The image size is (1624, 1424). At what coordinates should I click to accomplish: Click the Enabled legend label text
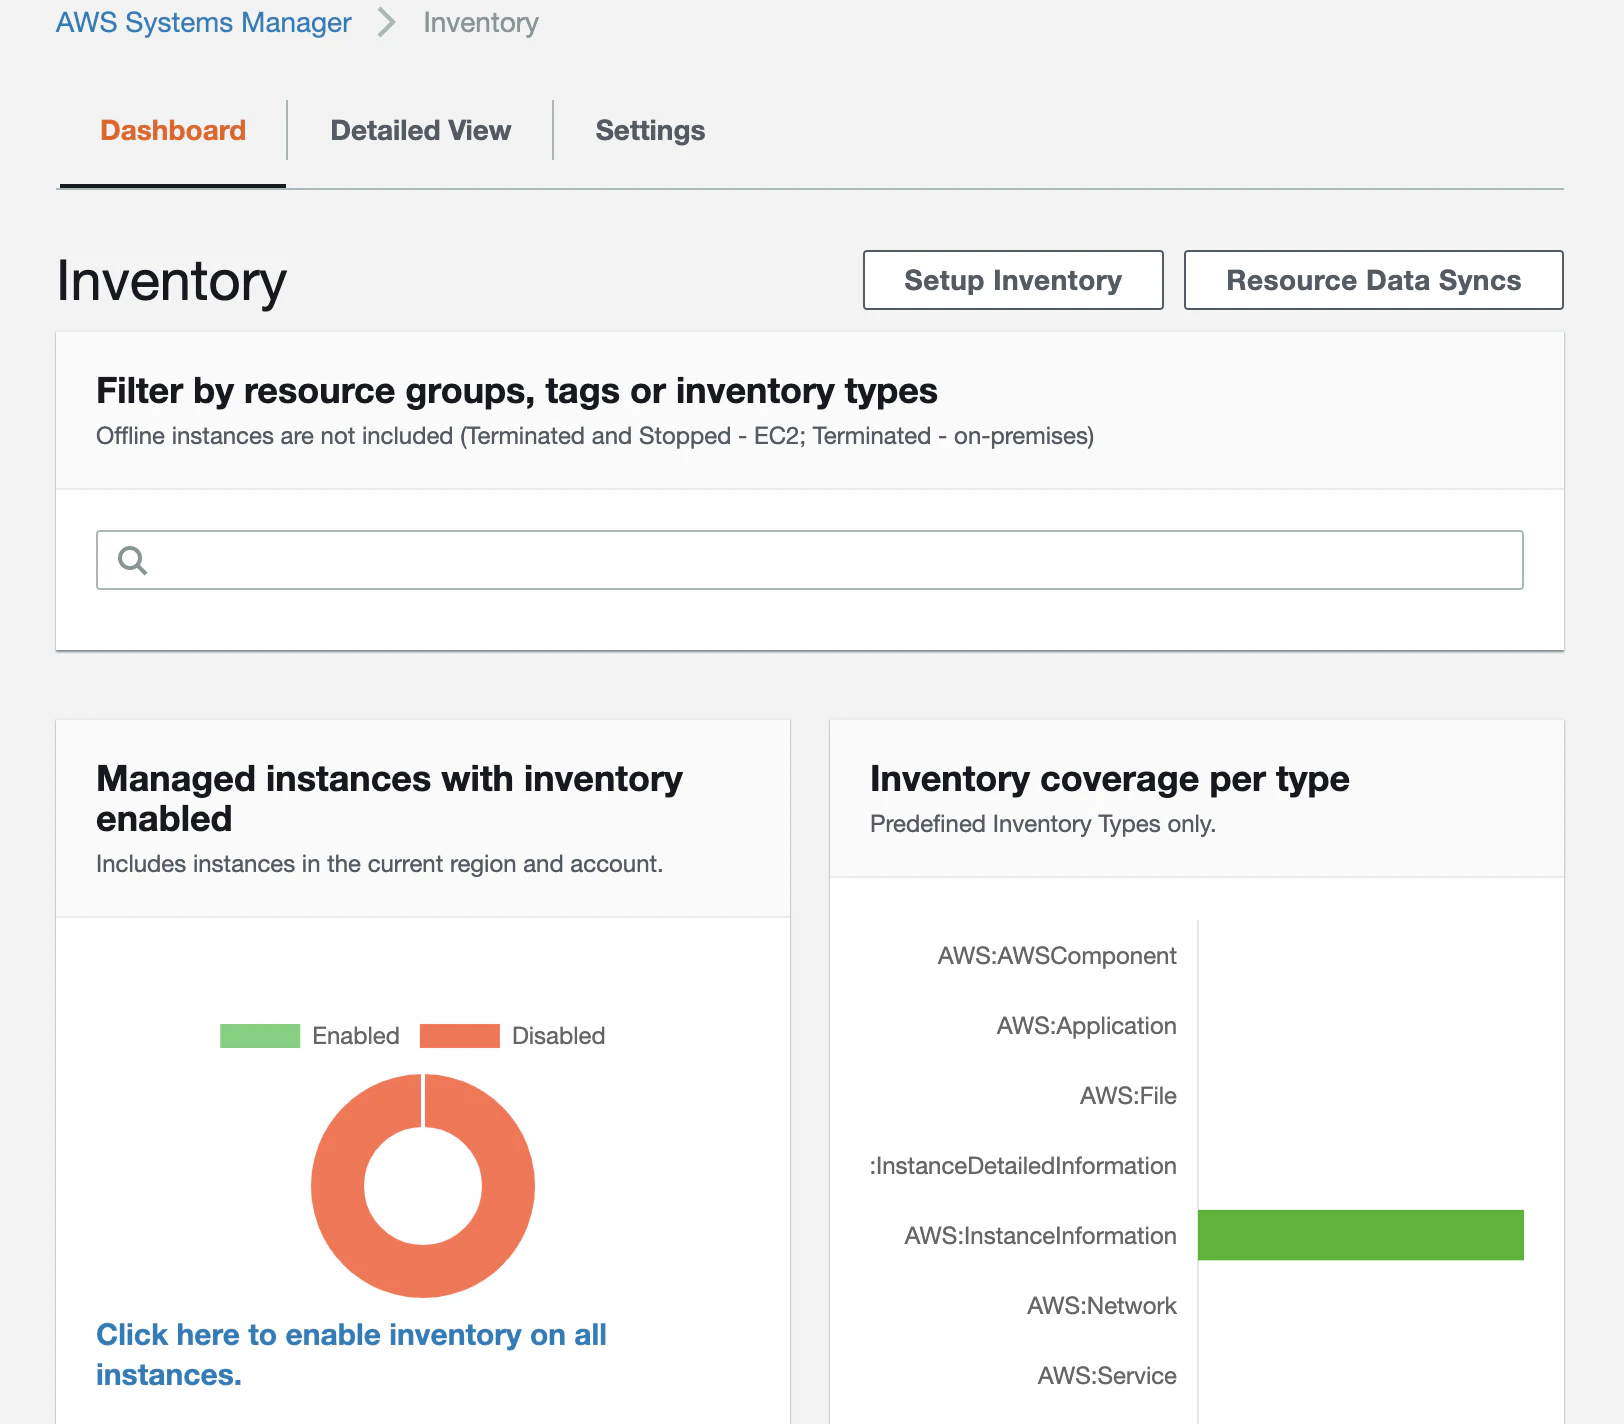coord(356,1036)
